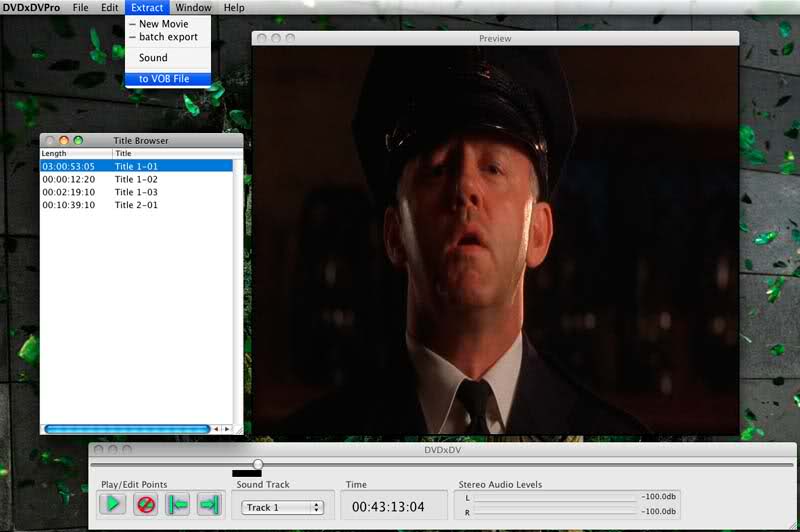
Task: Minimize the Title Browser window (yellow button)
Action: pyautogui.click(x=64, y=140)
